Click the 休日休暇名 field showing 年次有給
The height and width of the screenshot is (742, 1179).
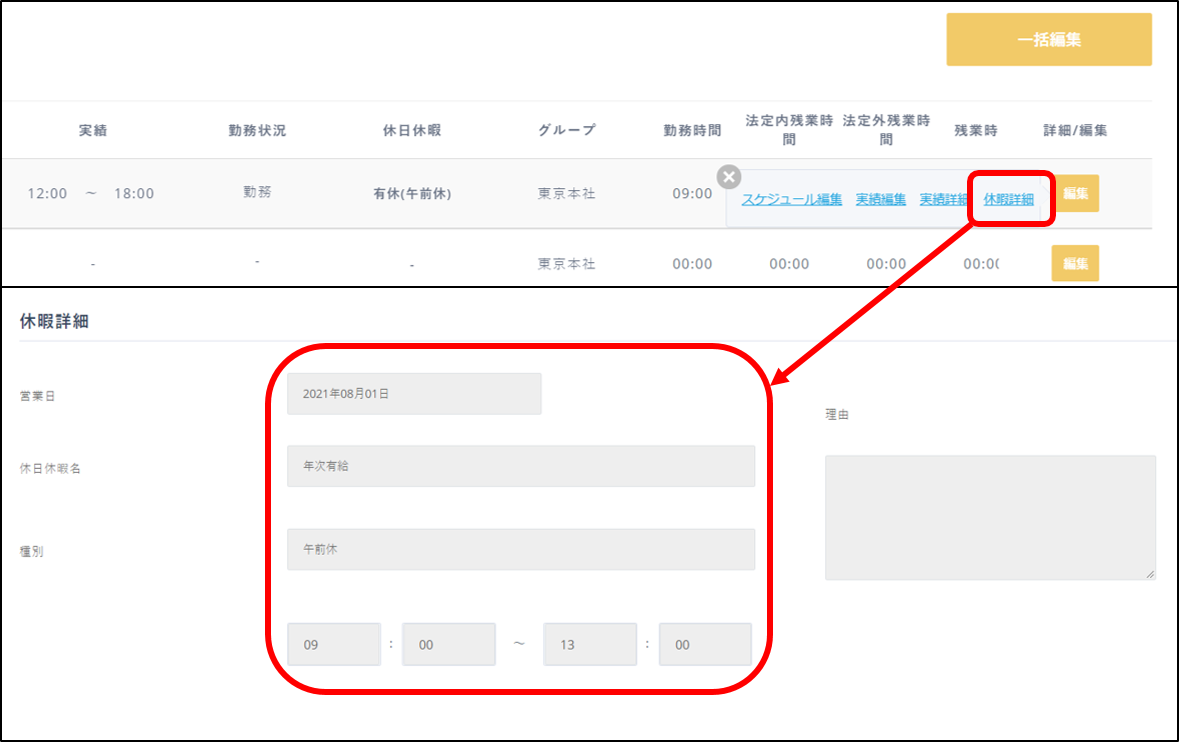[x=520, y=466]
